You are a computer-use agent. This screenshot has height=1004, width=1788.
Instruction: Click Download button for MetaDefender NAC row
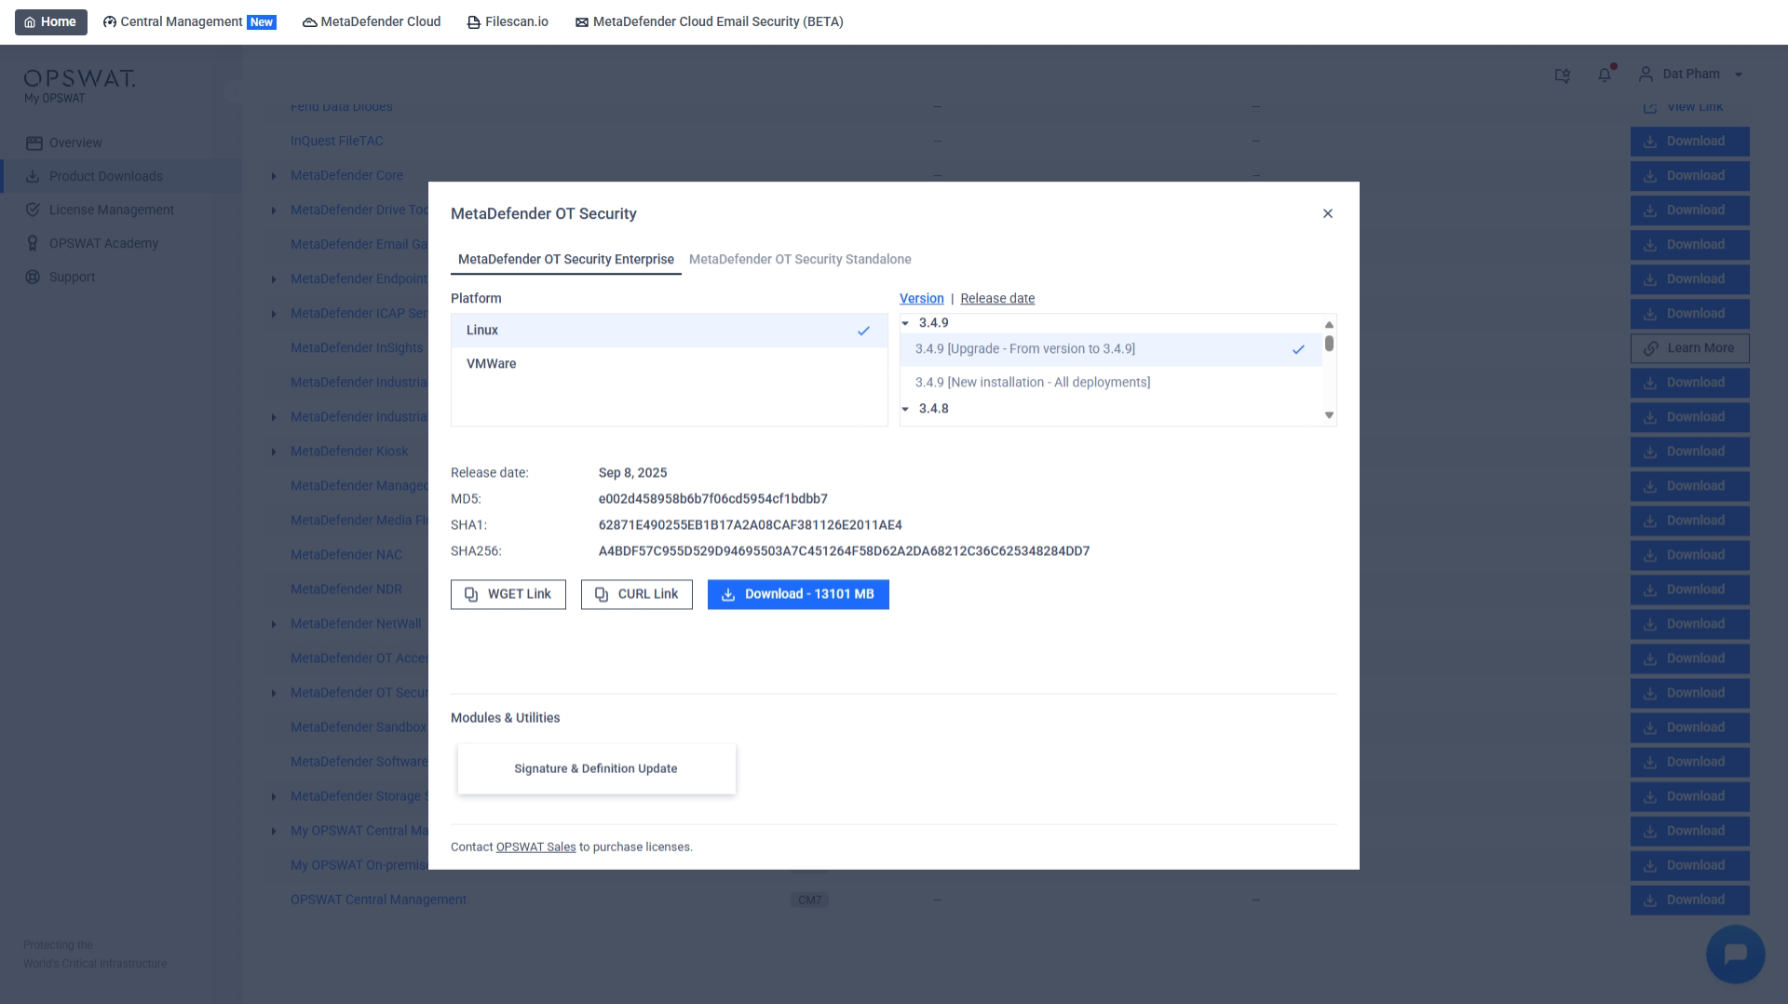coord(1689,555)
